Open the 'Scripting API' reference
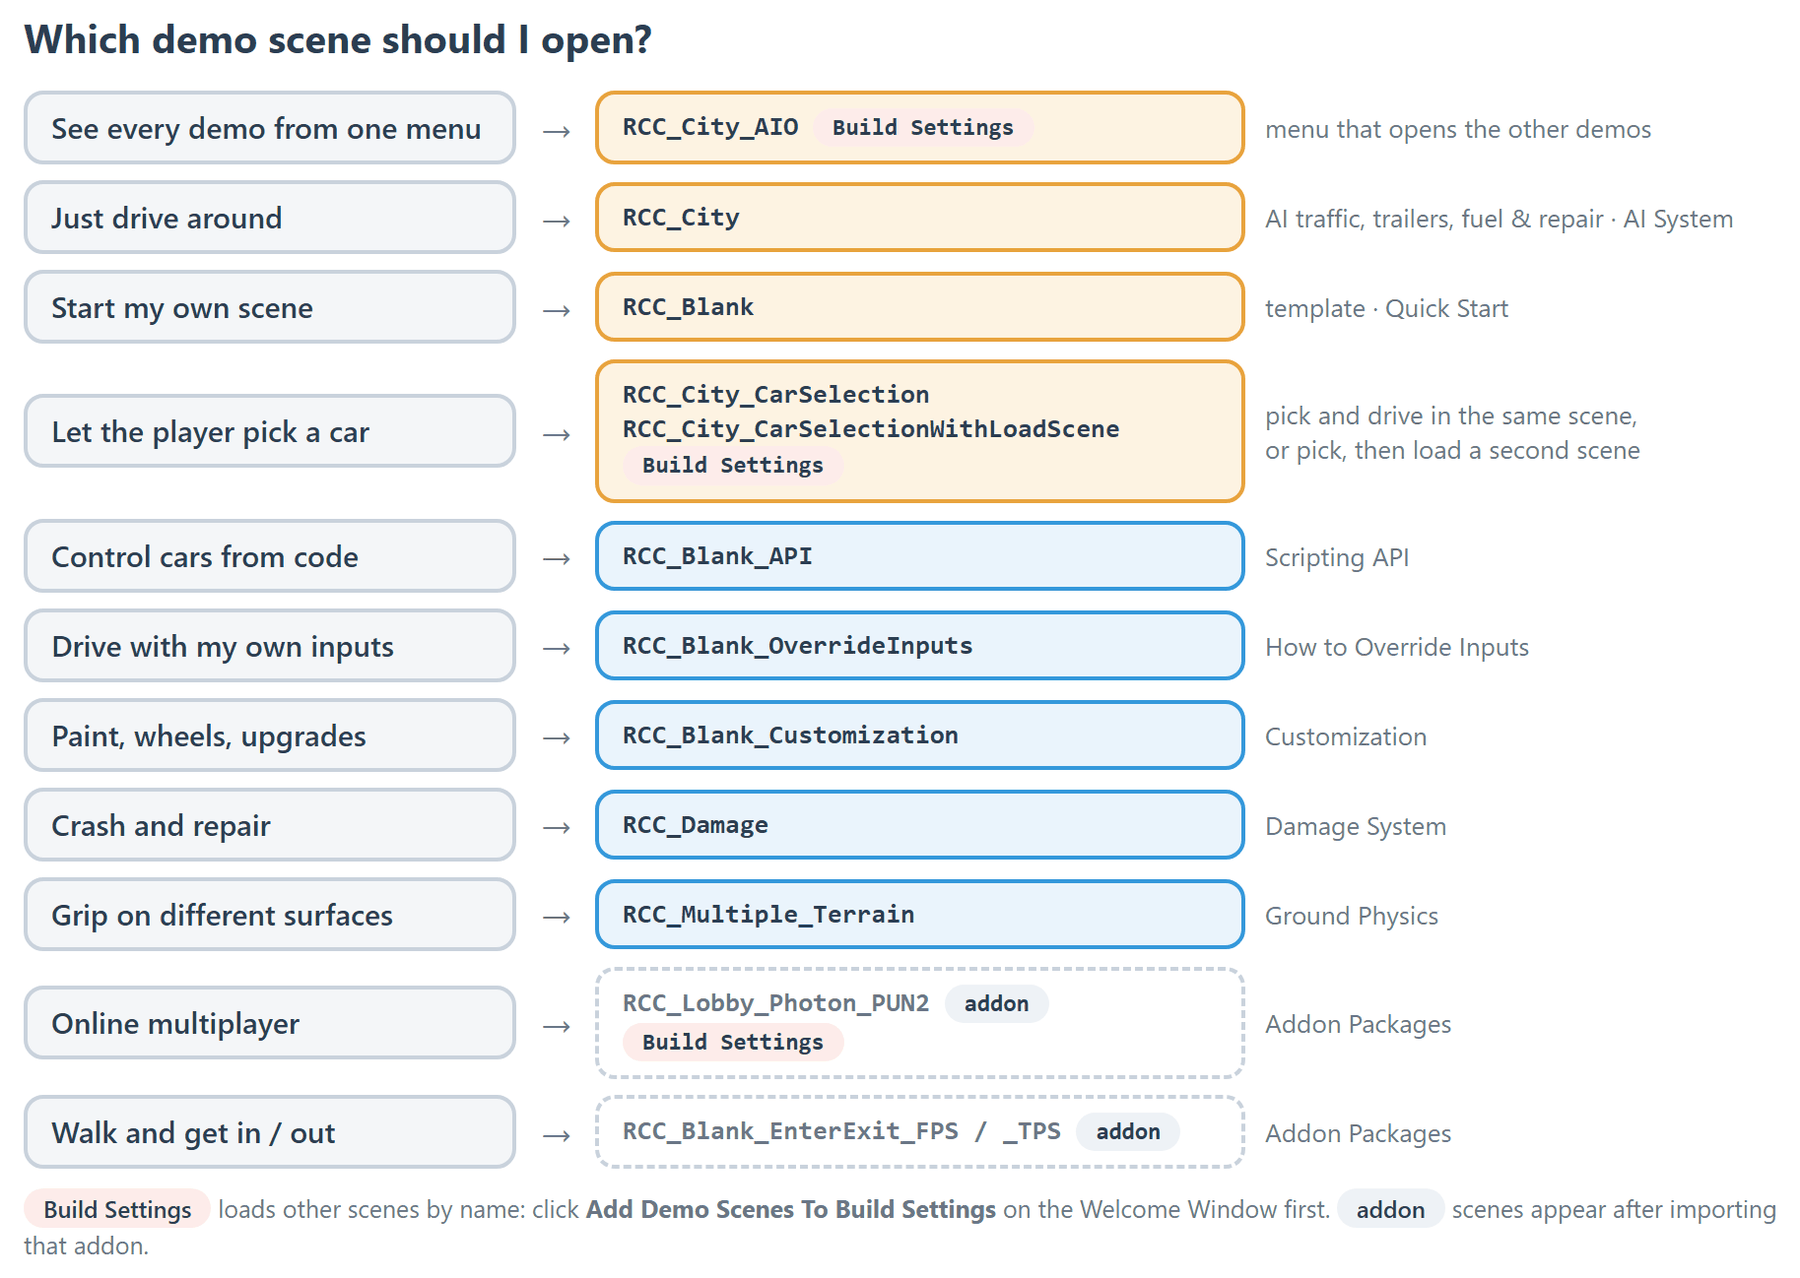The width and height of the screenshot is (1800, 1278). point(1337,557)
